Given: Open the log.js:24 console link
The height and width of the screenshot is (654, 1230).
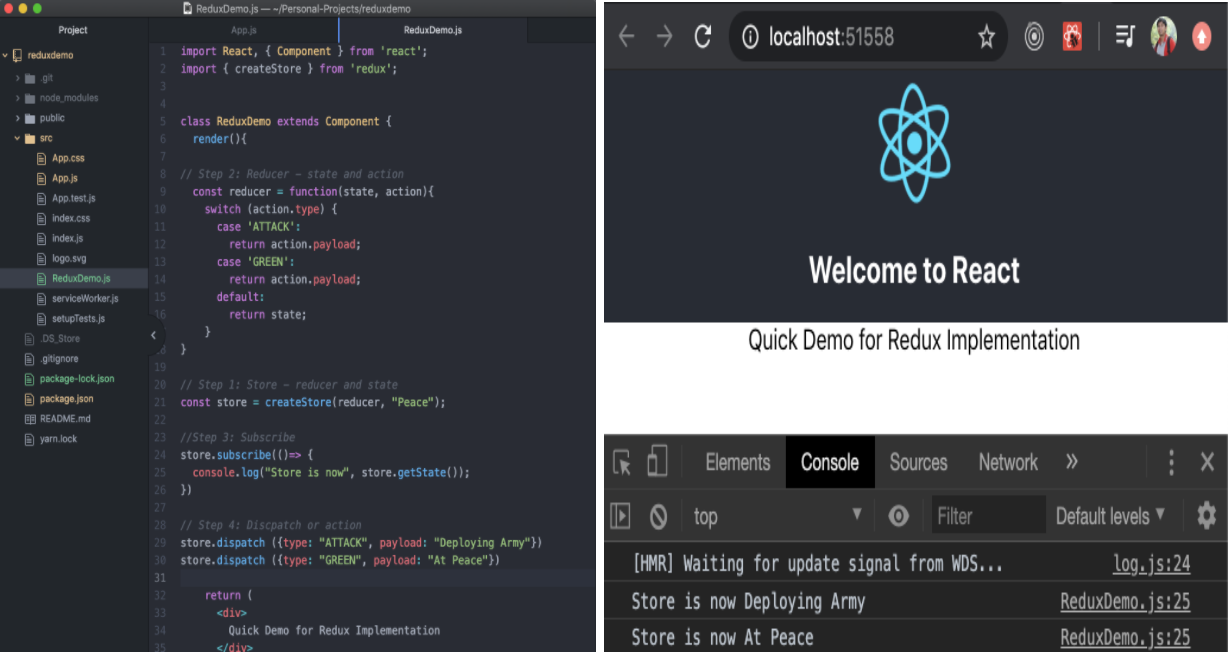Looking at the screenshot, I should pos(1152,563).
